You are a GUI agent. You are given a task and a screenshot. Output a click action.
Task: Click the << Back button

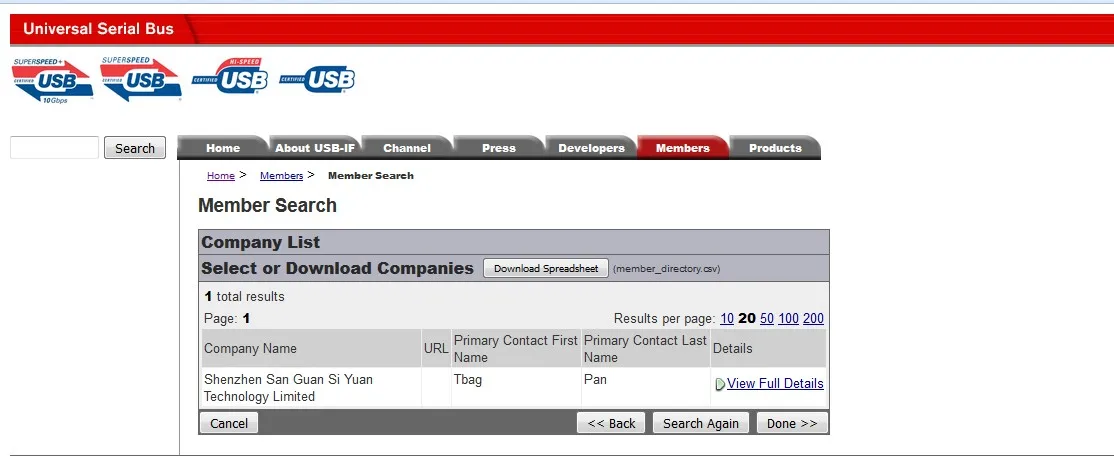(x=611, y=423)
